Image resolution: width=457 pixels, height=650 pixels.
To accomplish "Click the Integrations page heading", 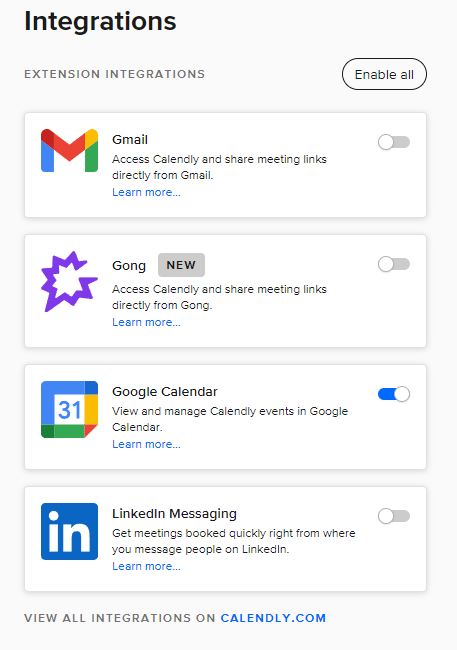I will coord(100,21).
